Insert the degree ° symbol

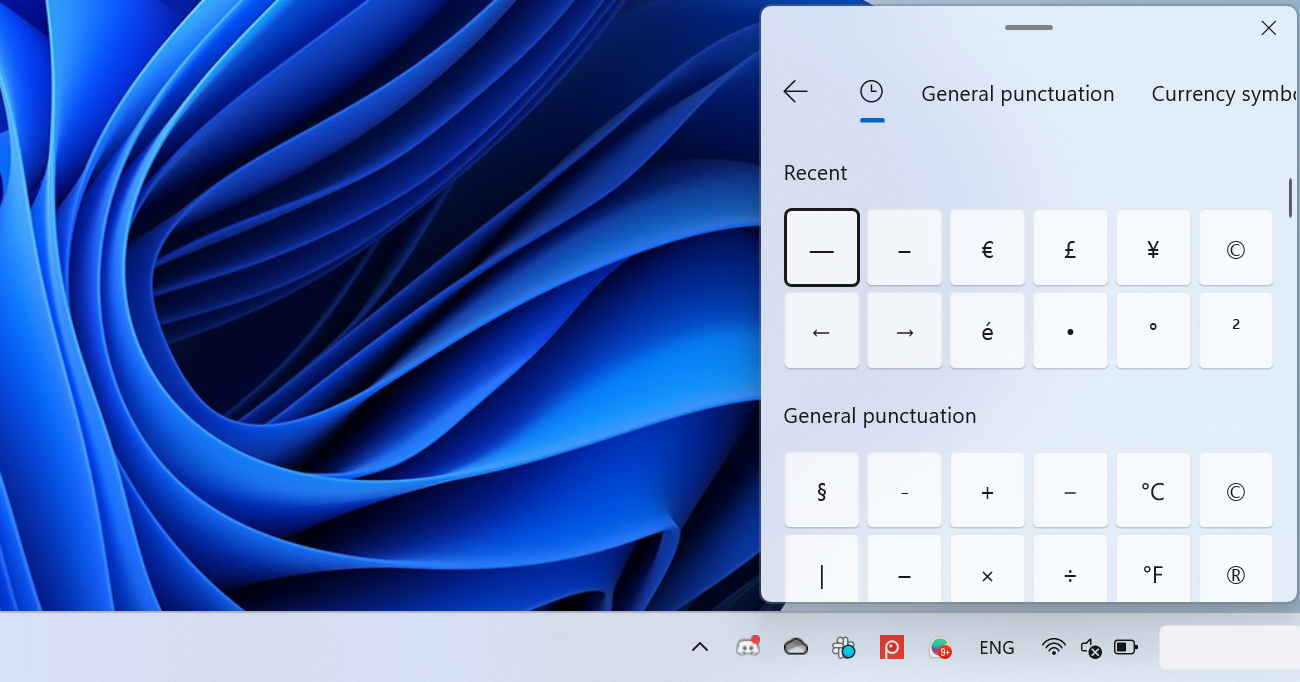point(1153,331)
